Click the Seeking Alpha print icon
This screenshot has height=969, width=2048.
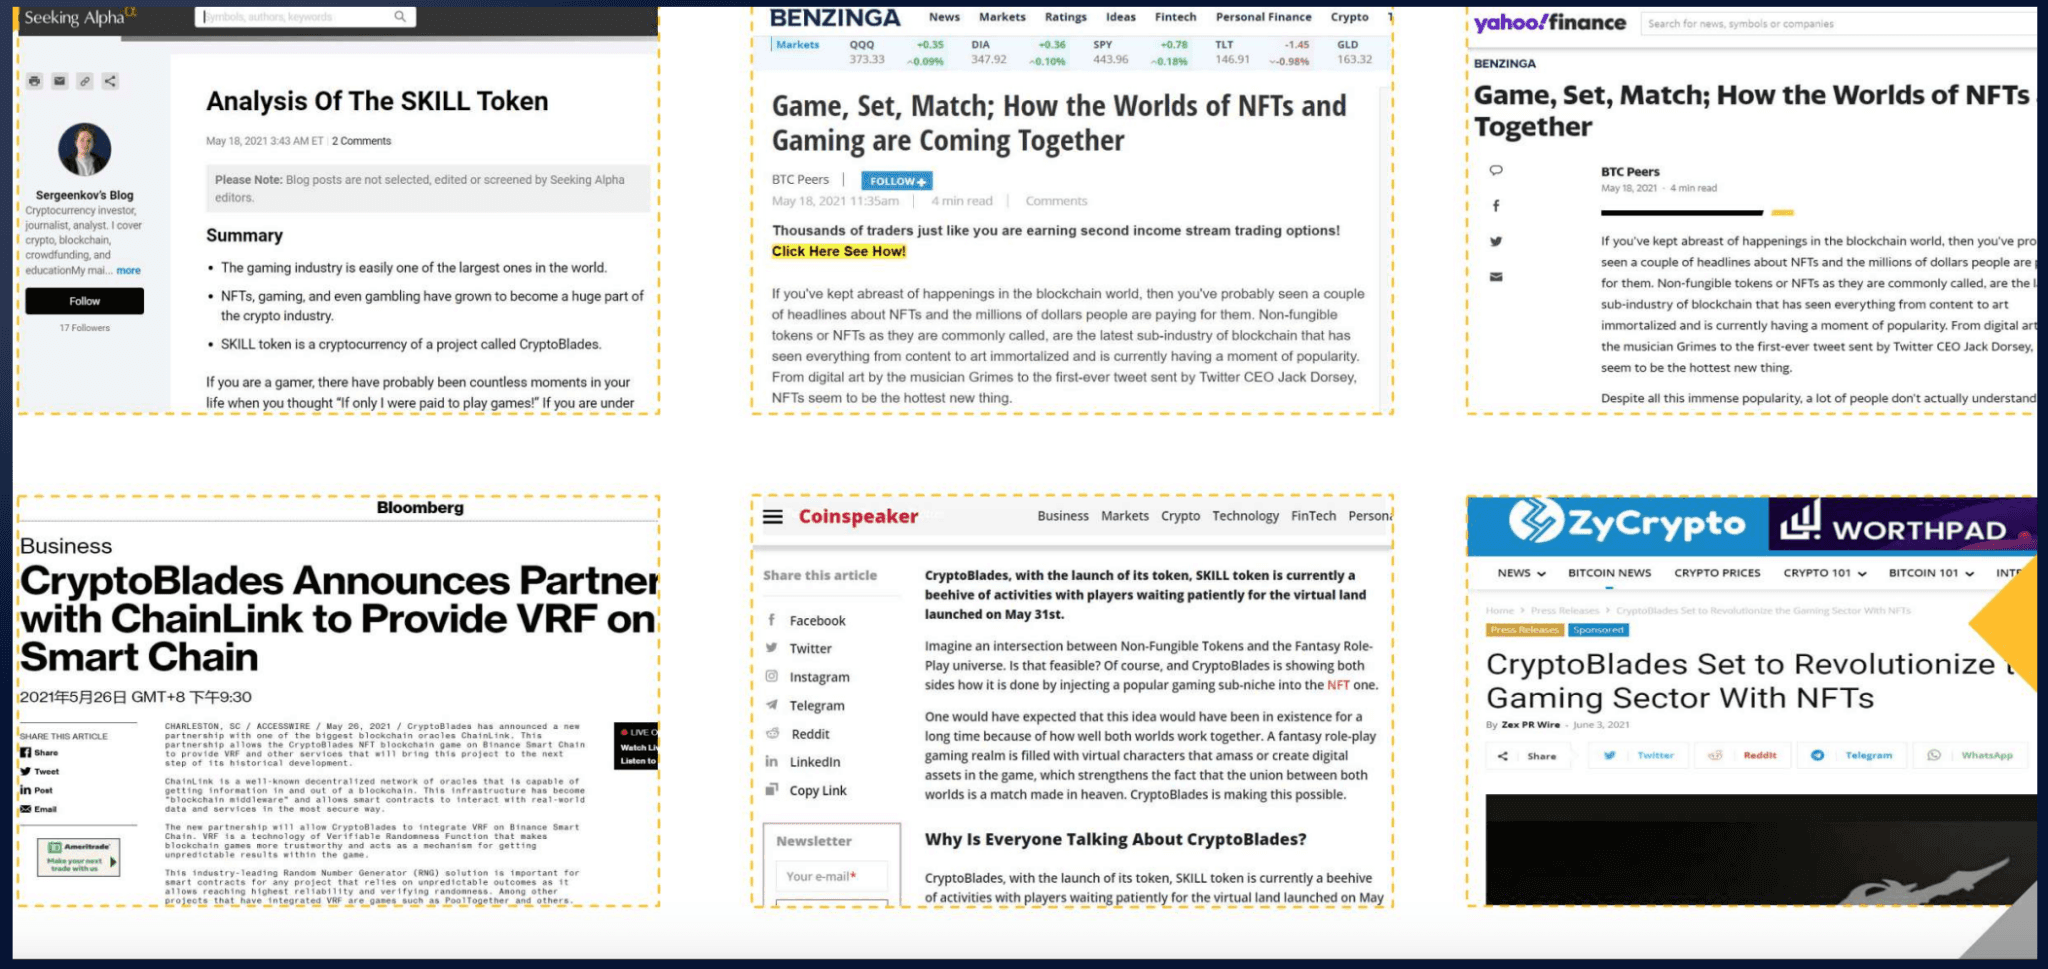tap(35, 81)
